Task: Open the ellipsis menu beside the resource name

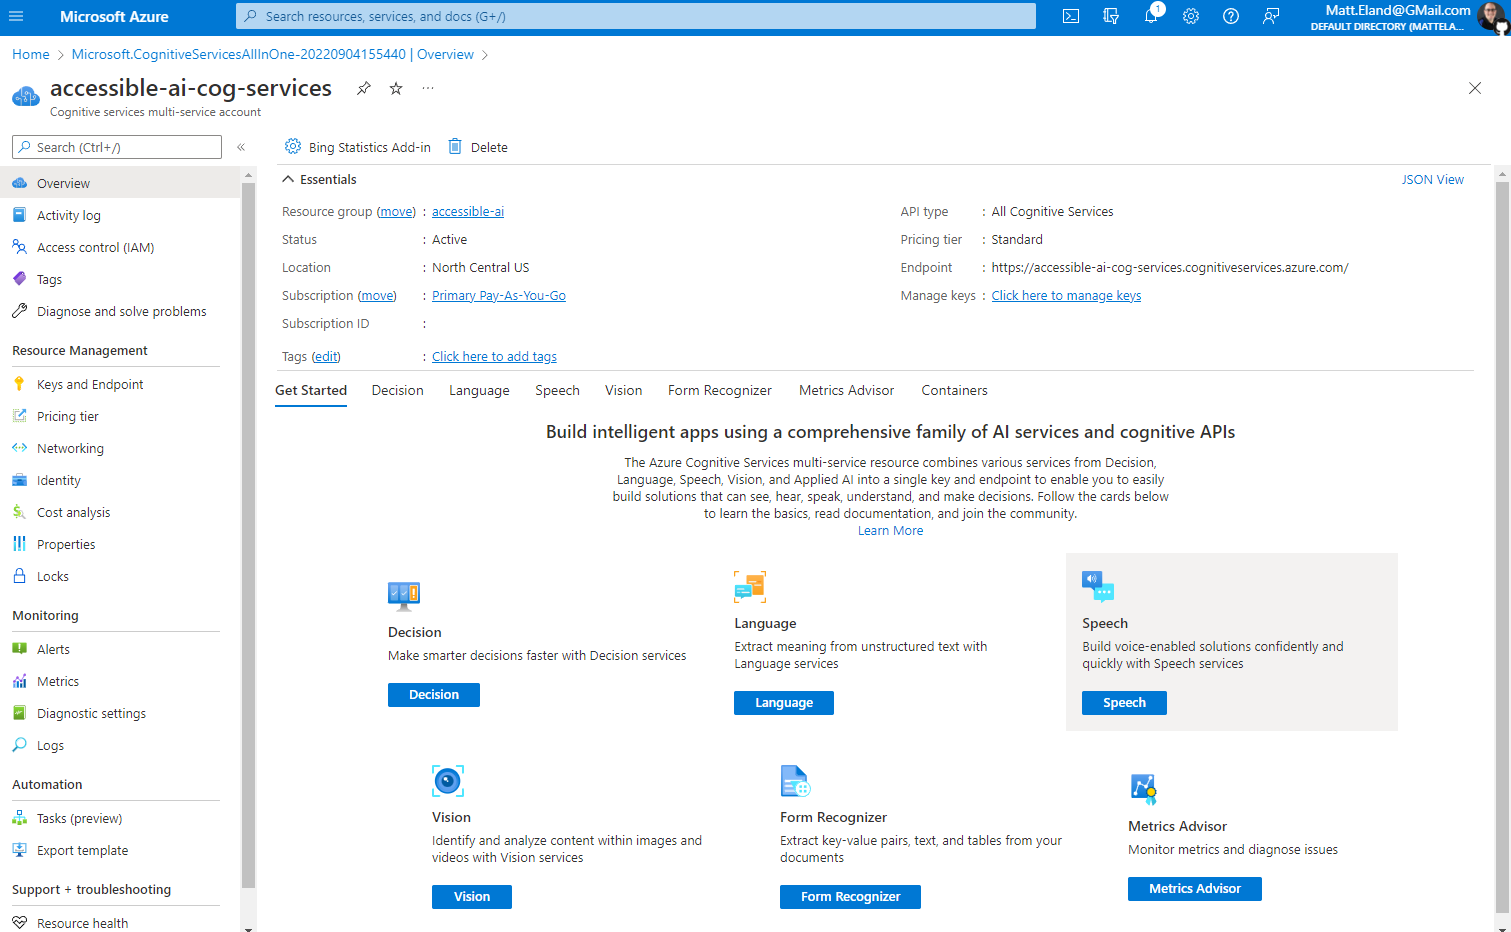Action: point(427,88)
